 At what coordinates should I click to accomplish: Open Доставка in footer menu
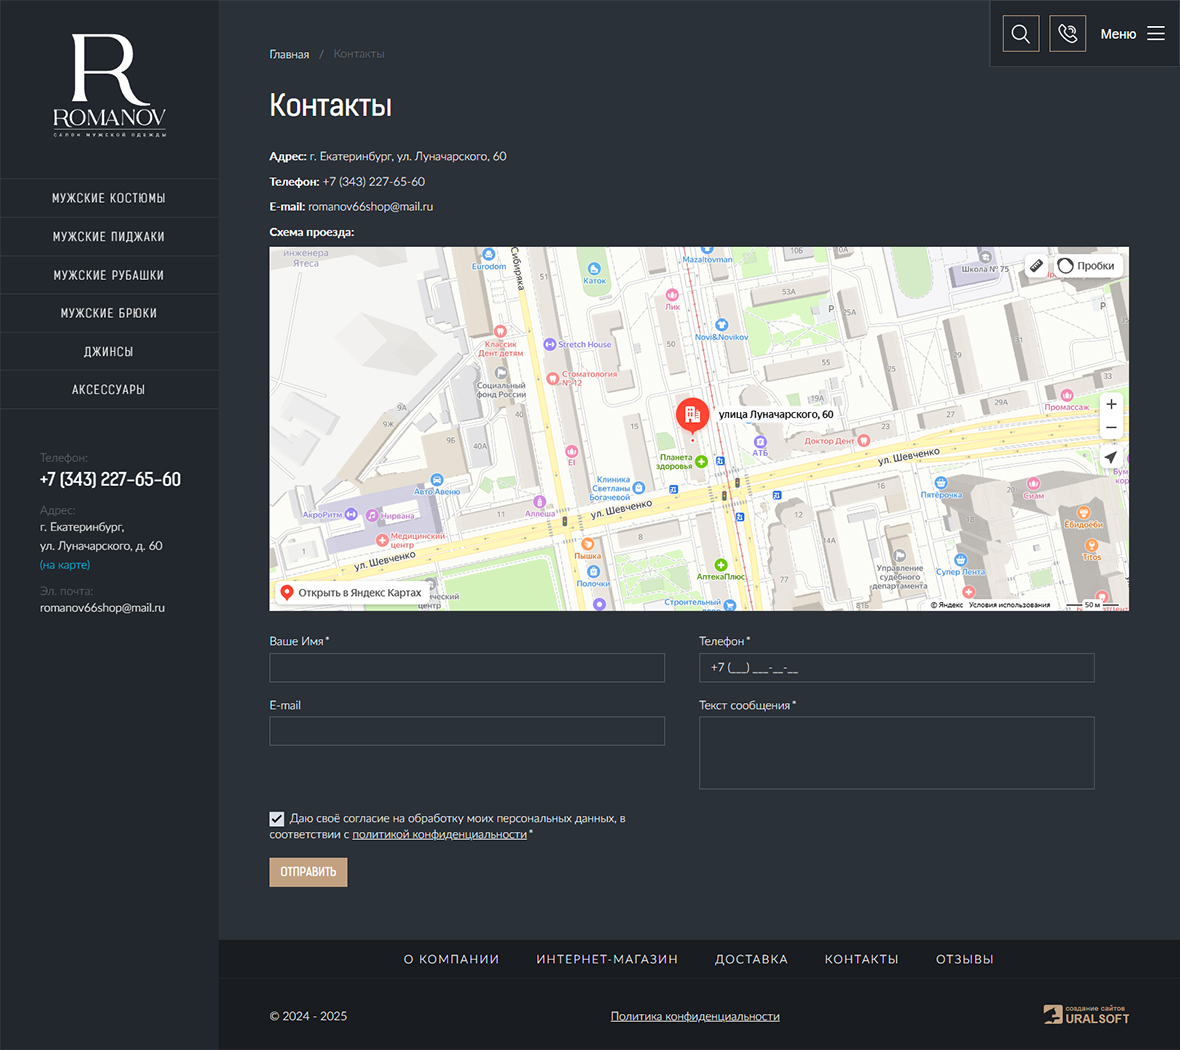pyautogui.click(x=751, y=959)
